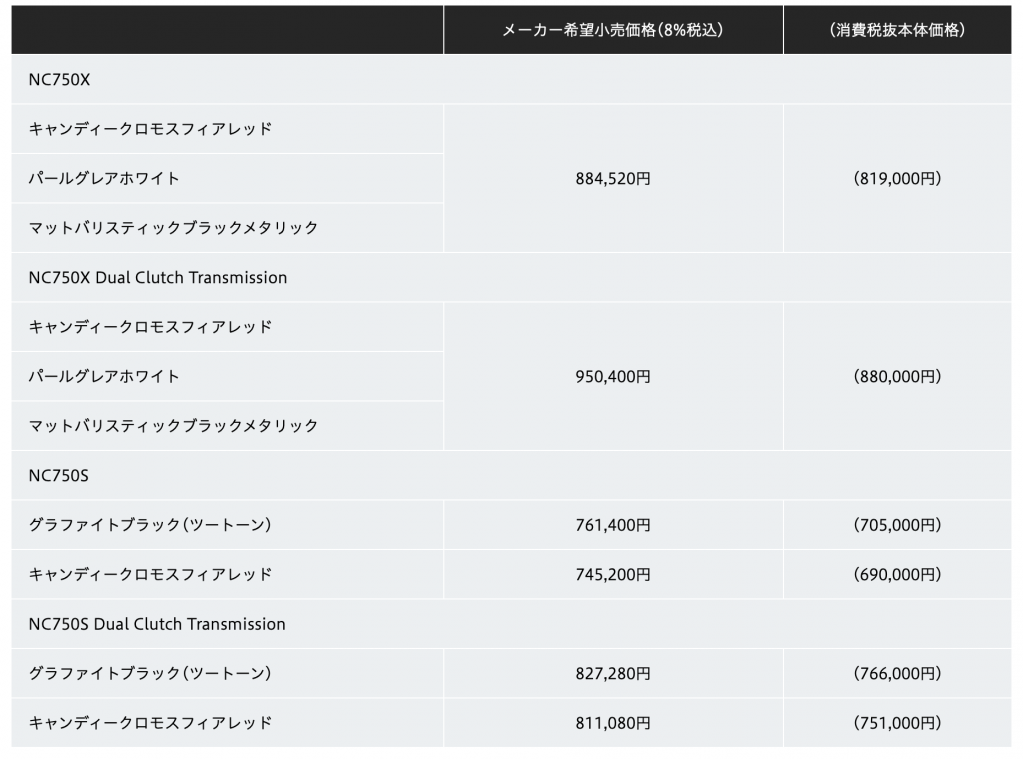
Task: Click the 827,280円 price
Action: click(x=613, y=674)
